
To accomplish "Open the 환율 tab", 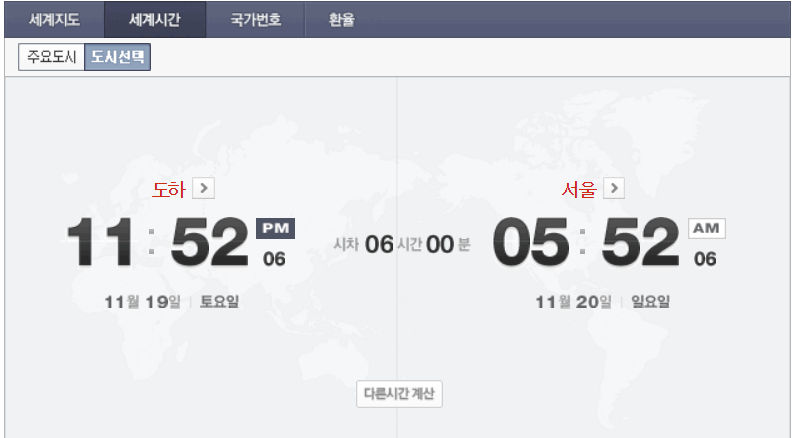I will point(342,20).
